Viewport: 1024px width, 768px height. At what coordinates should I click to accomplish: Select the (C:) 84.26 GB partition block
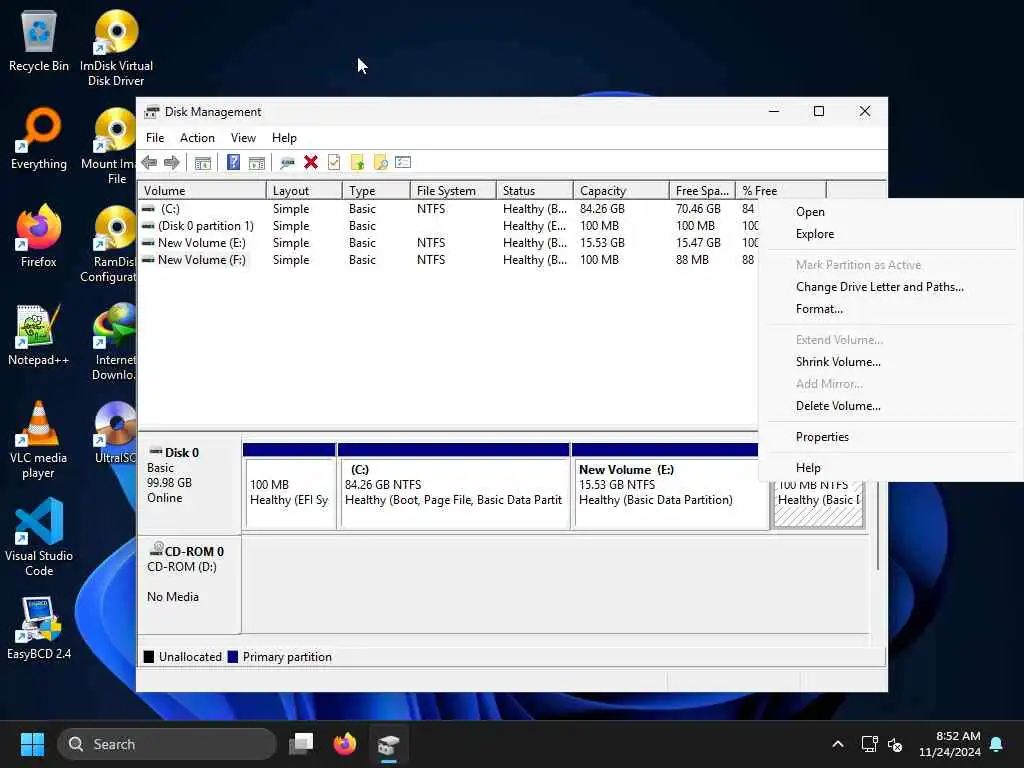tap(453, 486)
